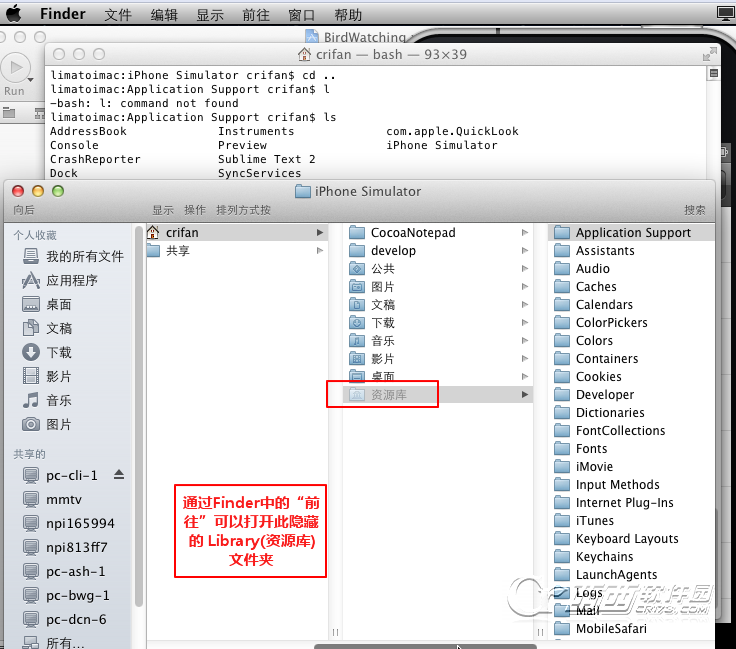
Task: Select the crifan home folder
Action: (x=237, y=232)
